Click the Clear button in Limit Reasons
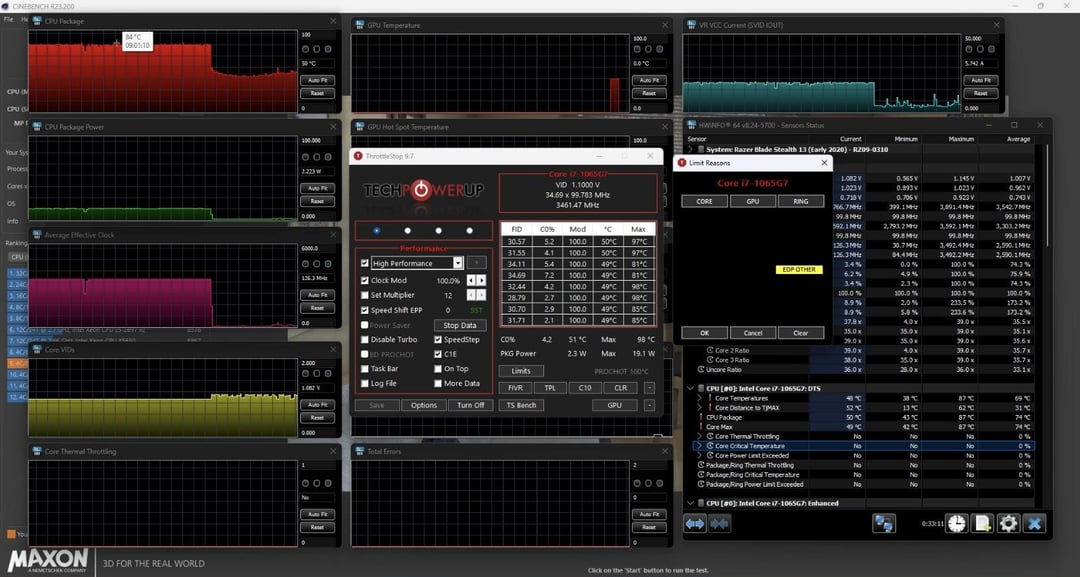The image size is (1080, 577). point(800,333)
